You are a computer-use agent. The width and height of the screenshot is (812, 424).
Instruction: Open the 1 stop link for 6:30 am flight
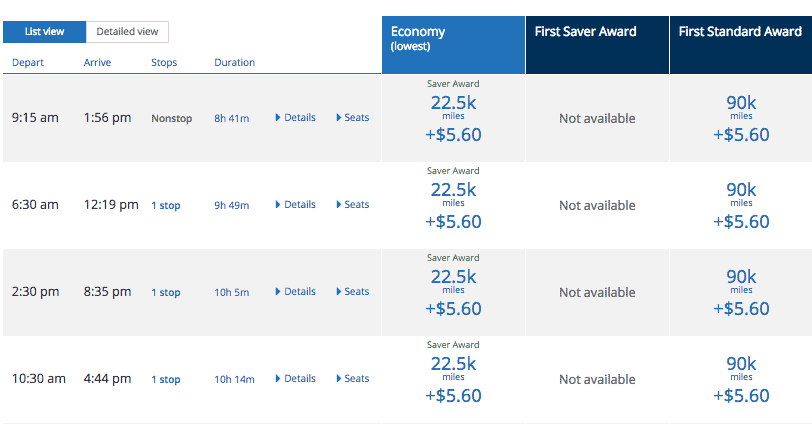[166, 206]
